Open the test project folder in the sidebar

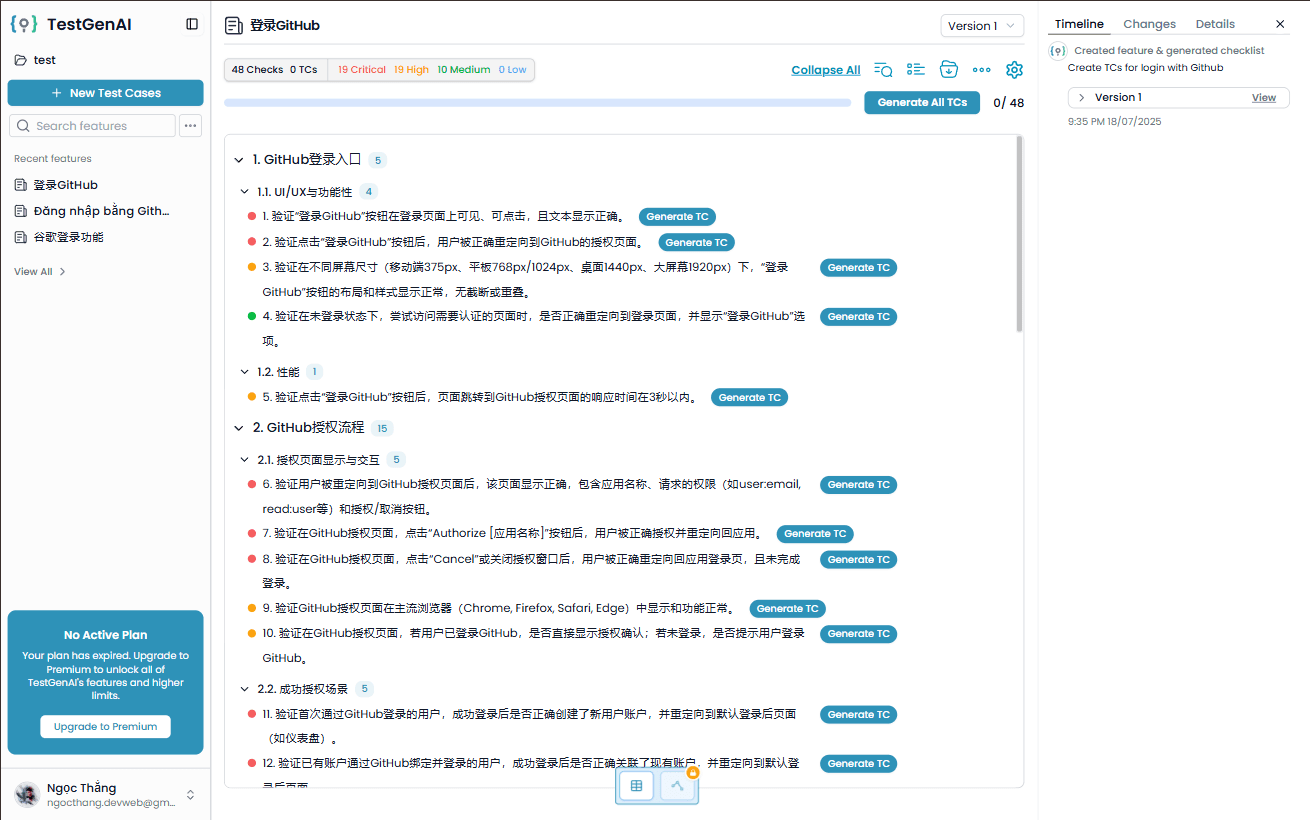(x=35, y=60)
